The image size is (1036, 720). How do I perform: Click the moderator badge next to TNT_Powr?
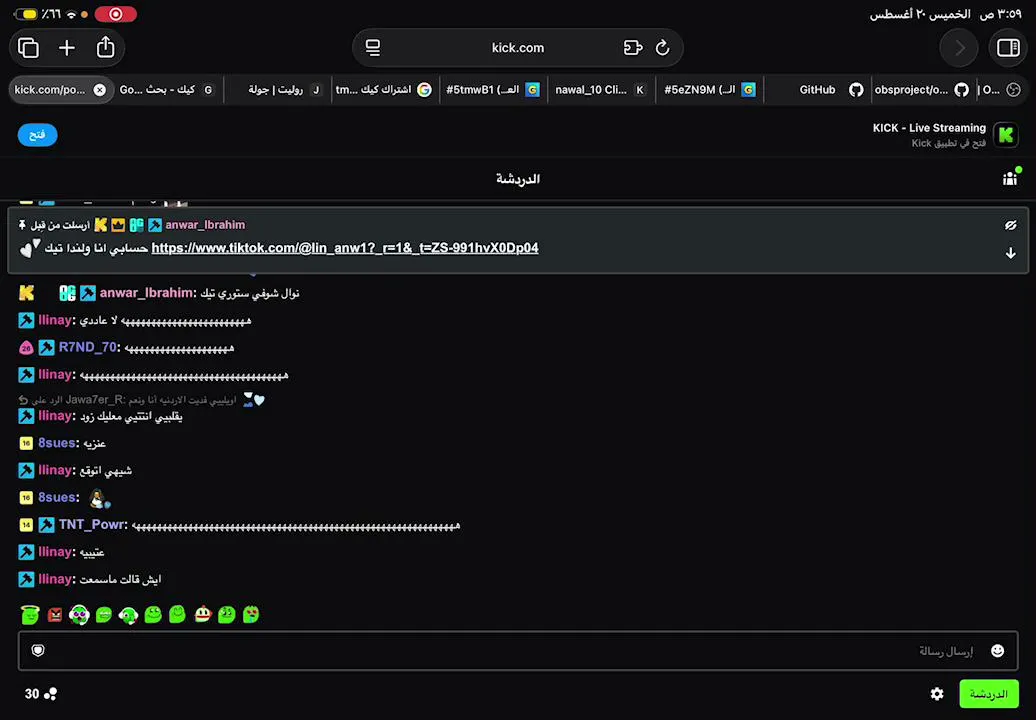tap(46, 525)
